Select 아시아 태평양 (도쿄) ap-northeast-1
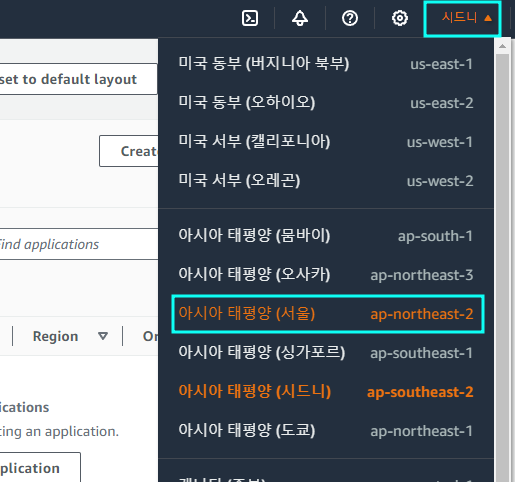The image size is (515, 482). click(326, 430)
